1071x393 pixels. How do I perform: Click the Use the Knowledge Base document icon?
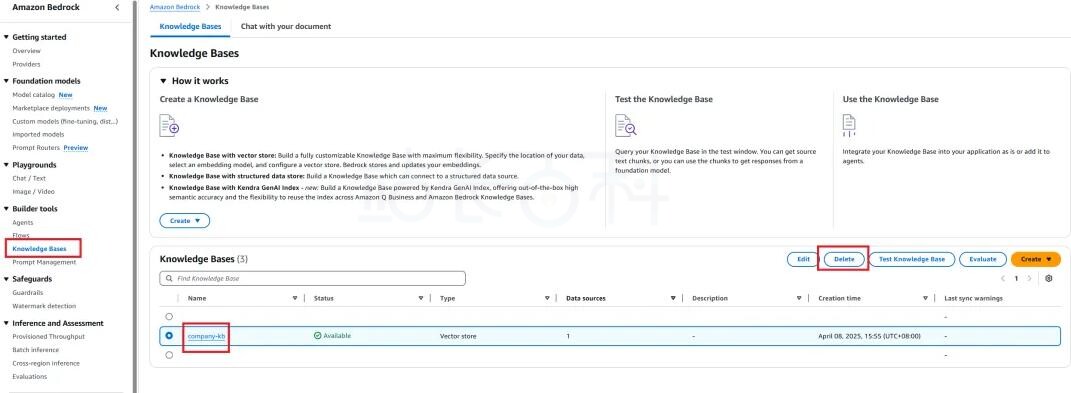(849, 126)
